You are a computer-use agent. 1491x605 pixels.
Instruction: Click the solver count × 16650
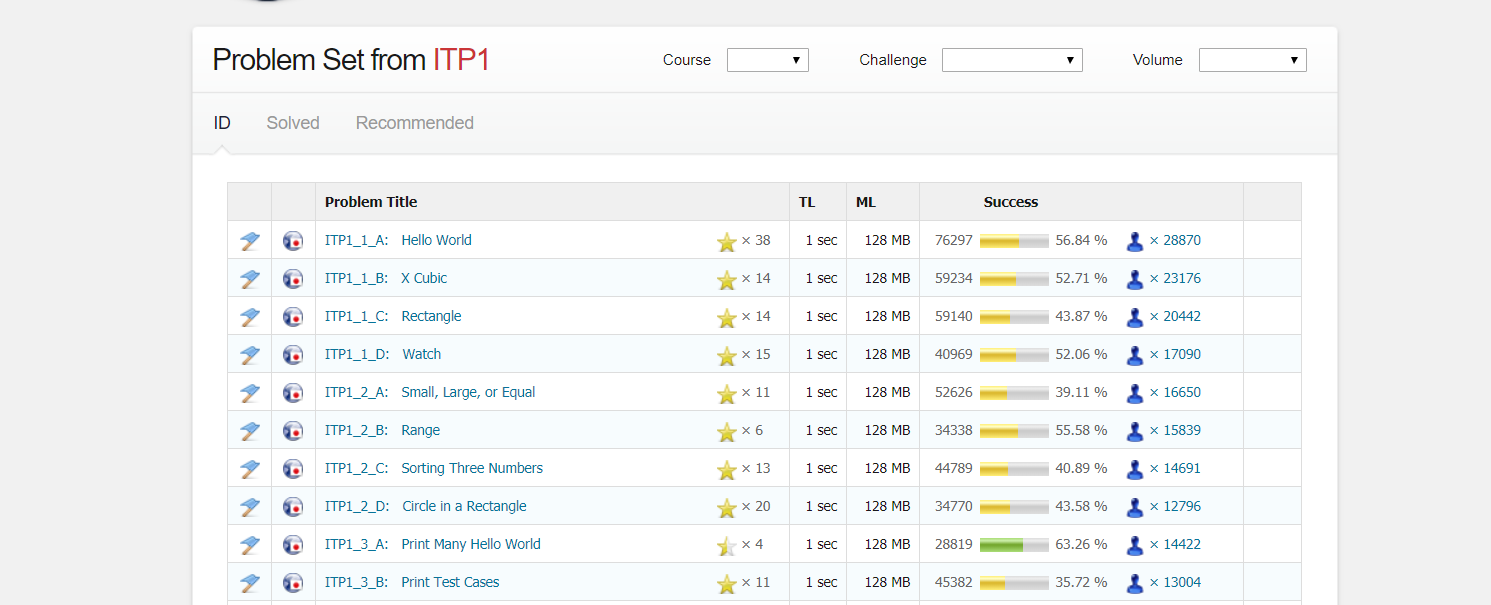[x=1175, y=392]
